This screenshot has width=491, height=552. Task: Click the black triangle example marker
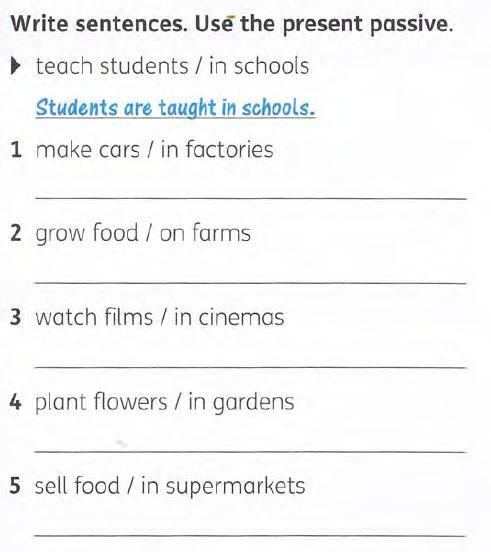16,66
